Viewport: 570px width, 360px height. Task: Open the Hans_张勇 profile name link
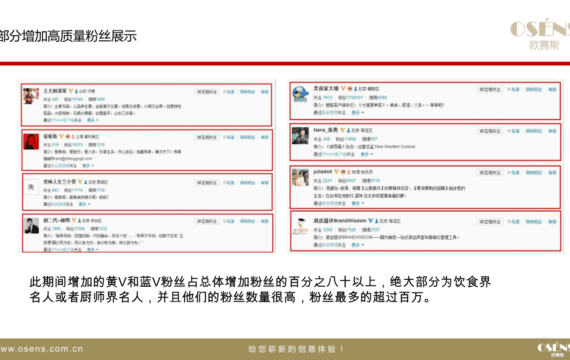tap(326, 130)
